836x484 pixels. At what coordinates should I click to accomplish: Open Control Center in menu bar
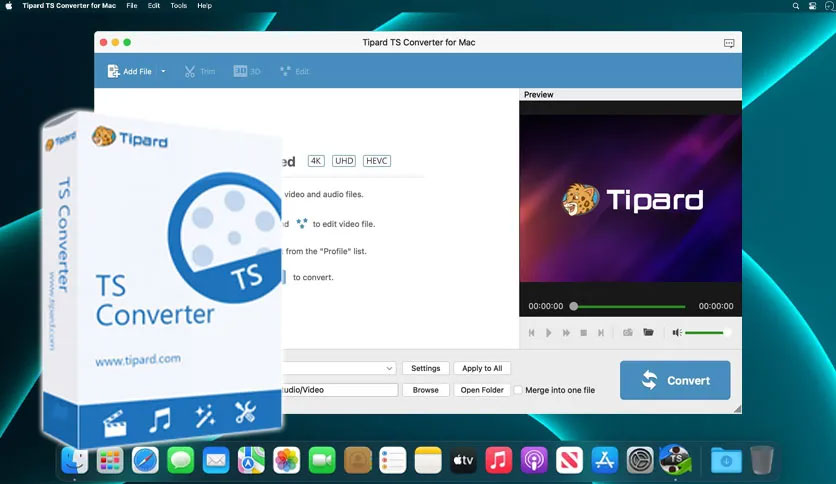(812, 6)
